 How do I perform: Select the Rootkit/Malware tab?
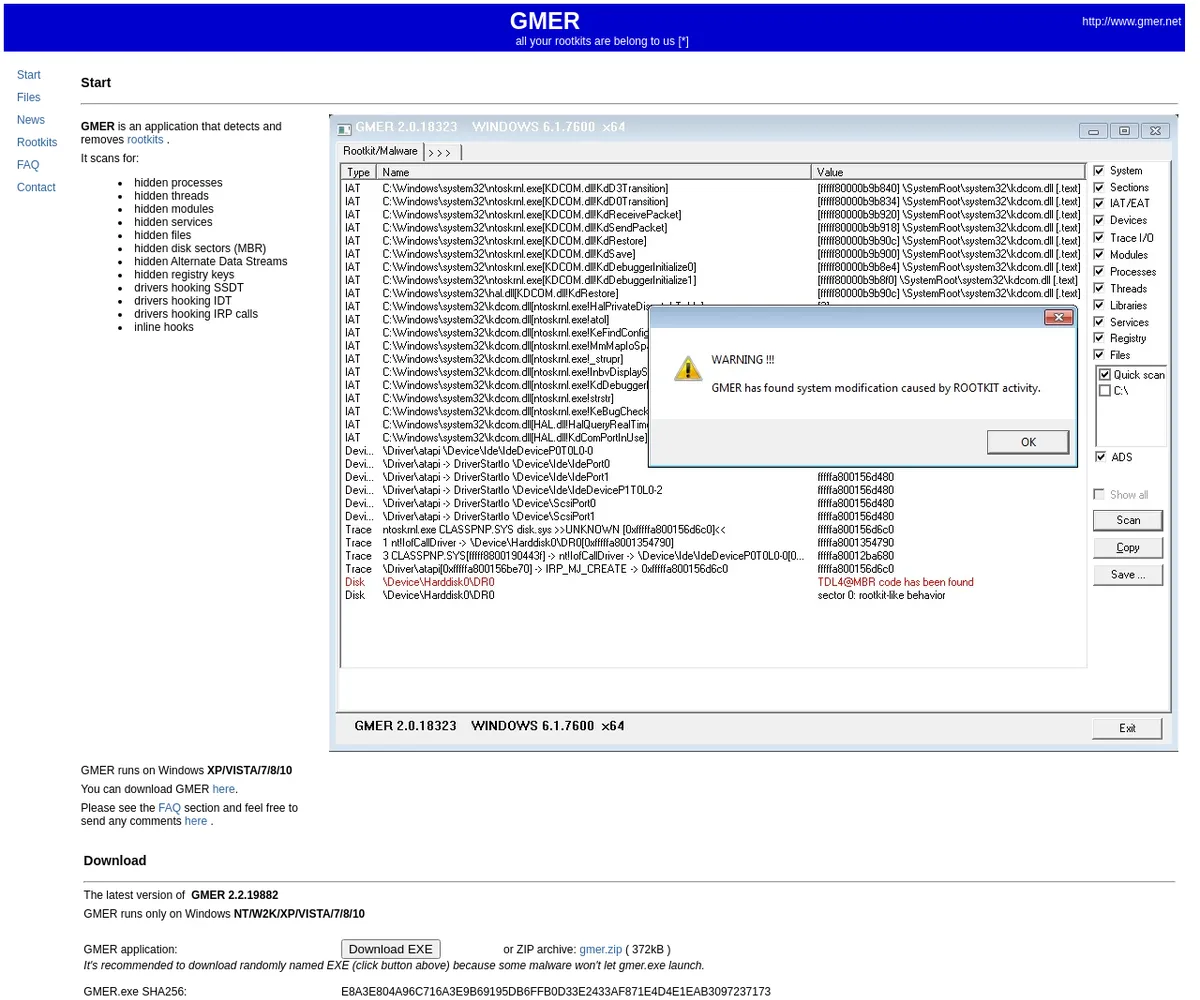[380, 151]
